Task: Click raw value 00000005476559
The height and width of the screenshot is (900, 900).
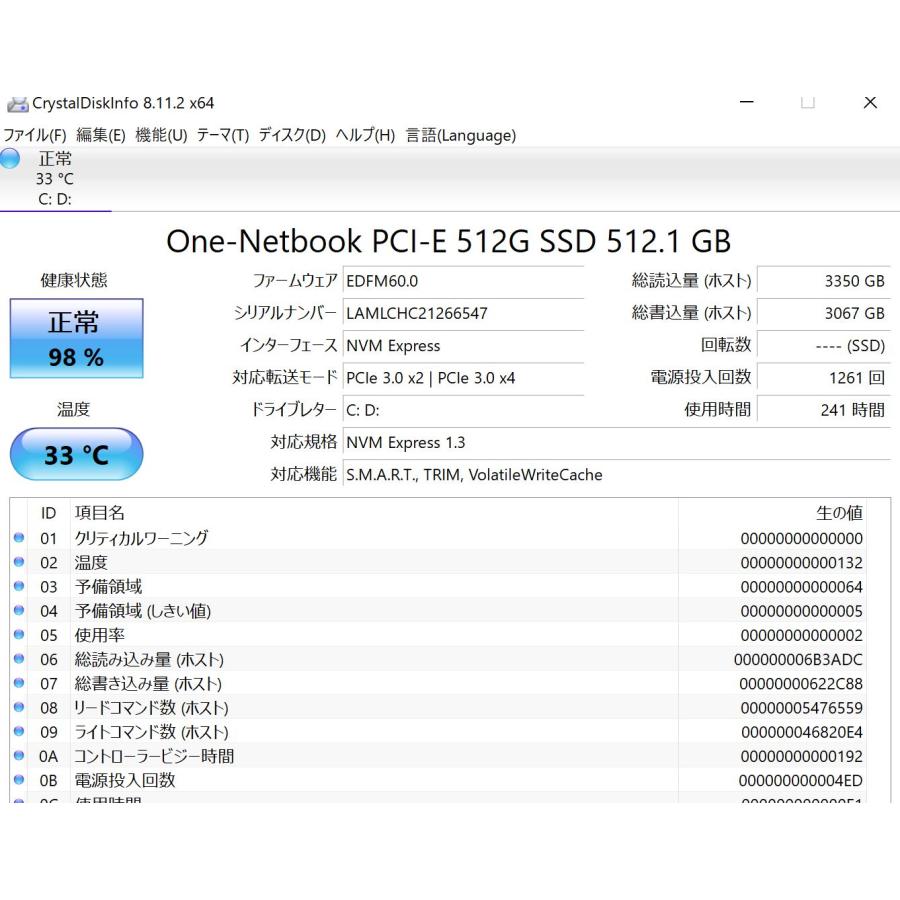Action: coord(801,708)
